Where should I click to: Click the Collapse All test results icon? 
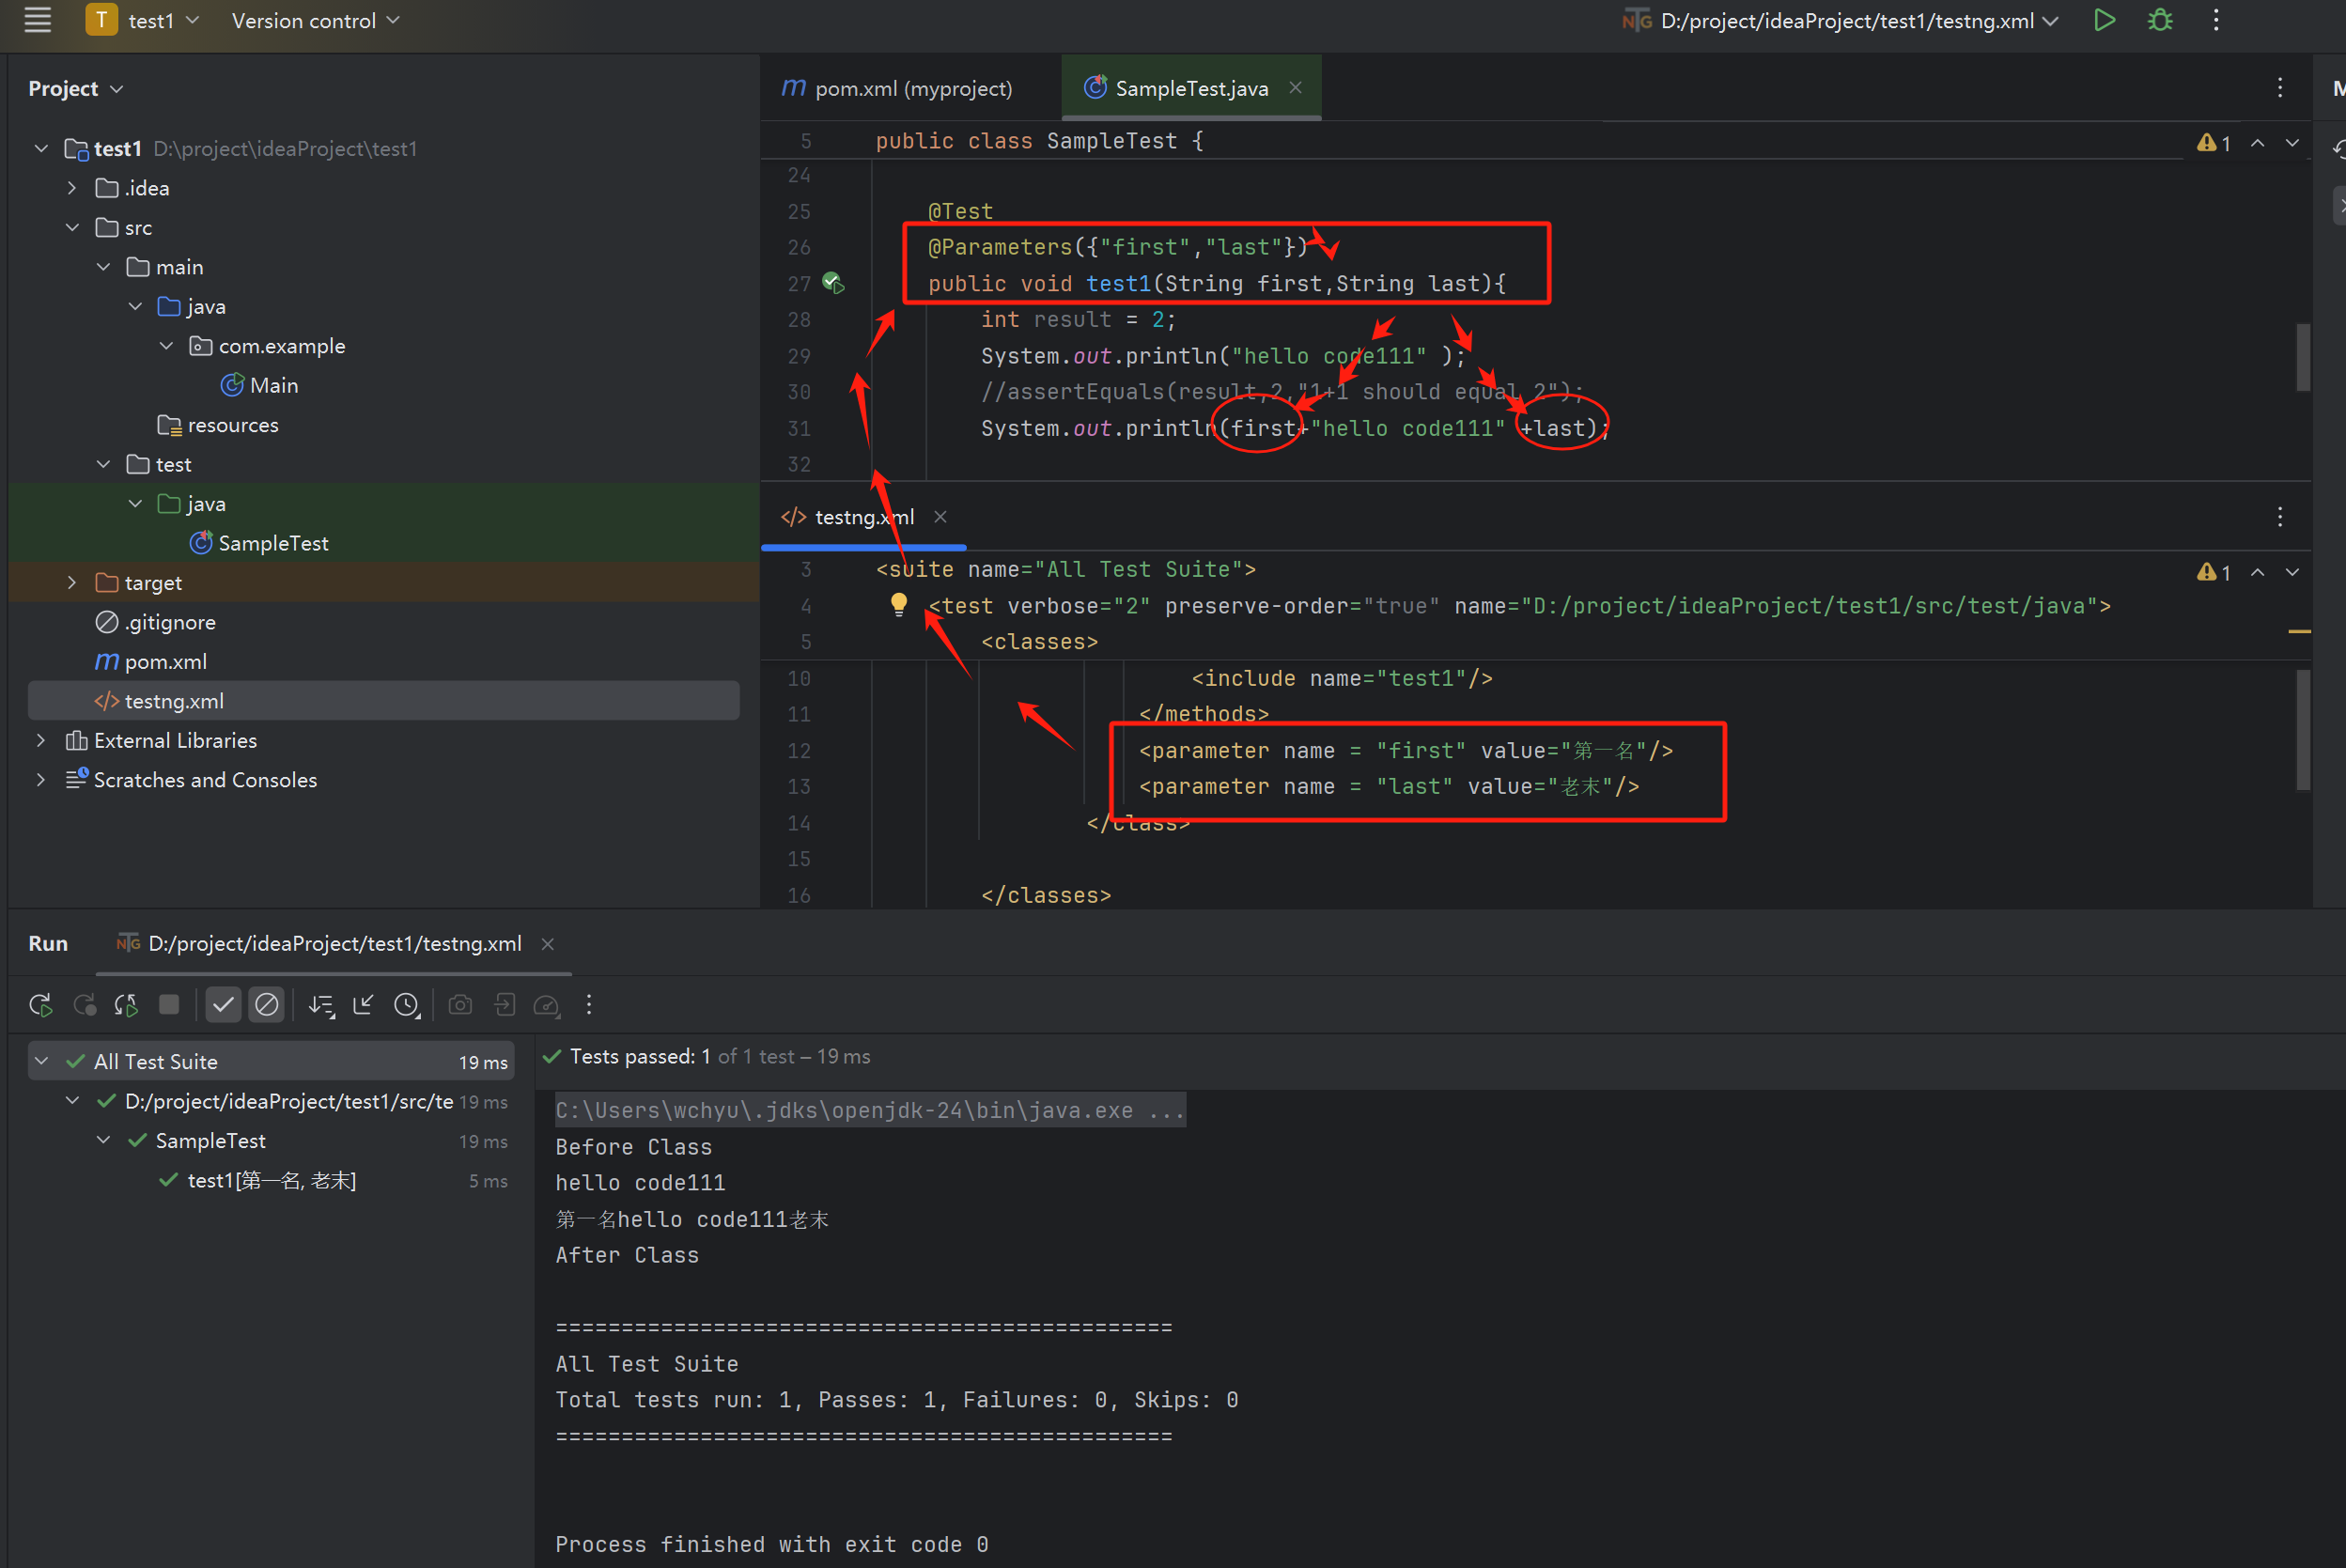363,1005
